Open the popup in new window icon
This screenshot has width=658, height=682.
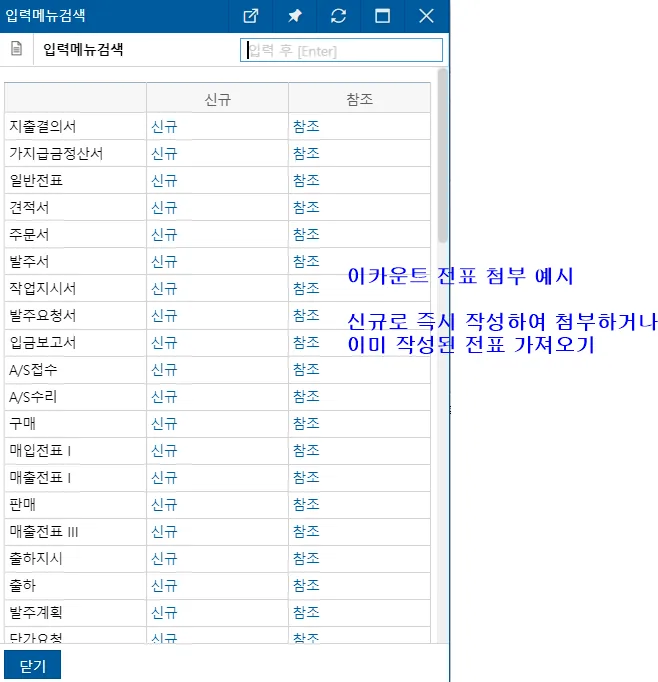pos(251,16)
